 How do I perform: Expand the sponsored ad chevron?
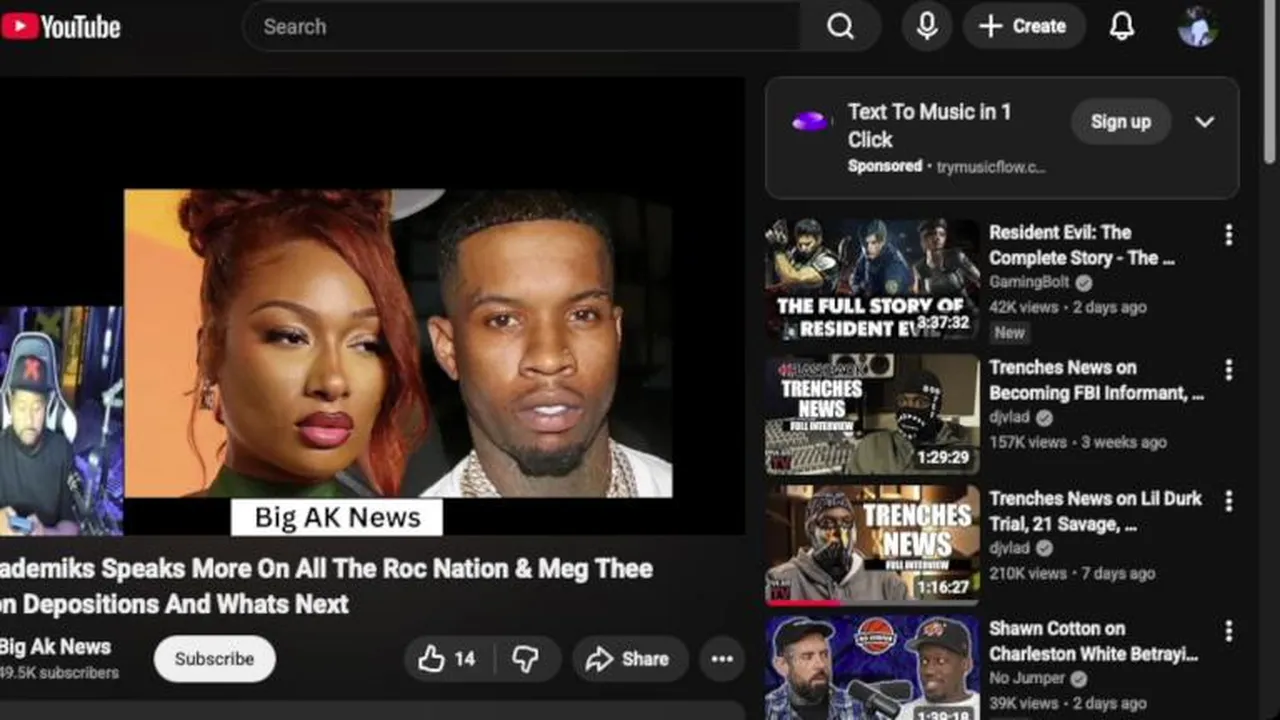click(x=1204, y=122)
